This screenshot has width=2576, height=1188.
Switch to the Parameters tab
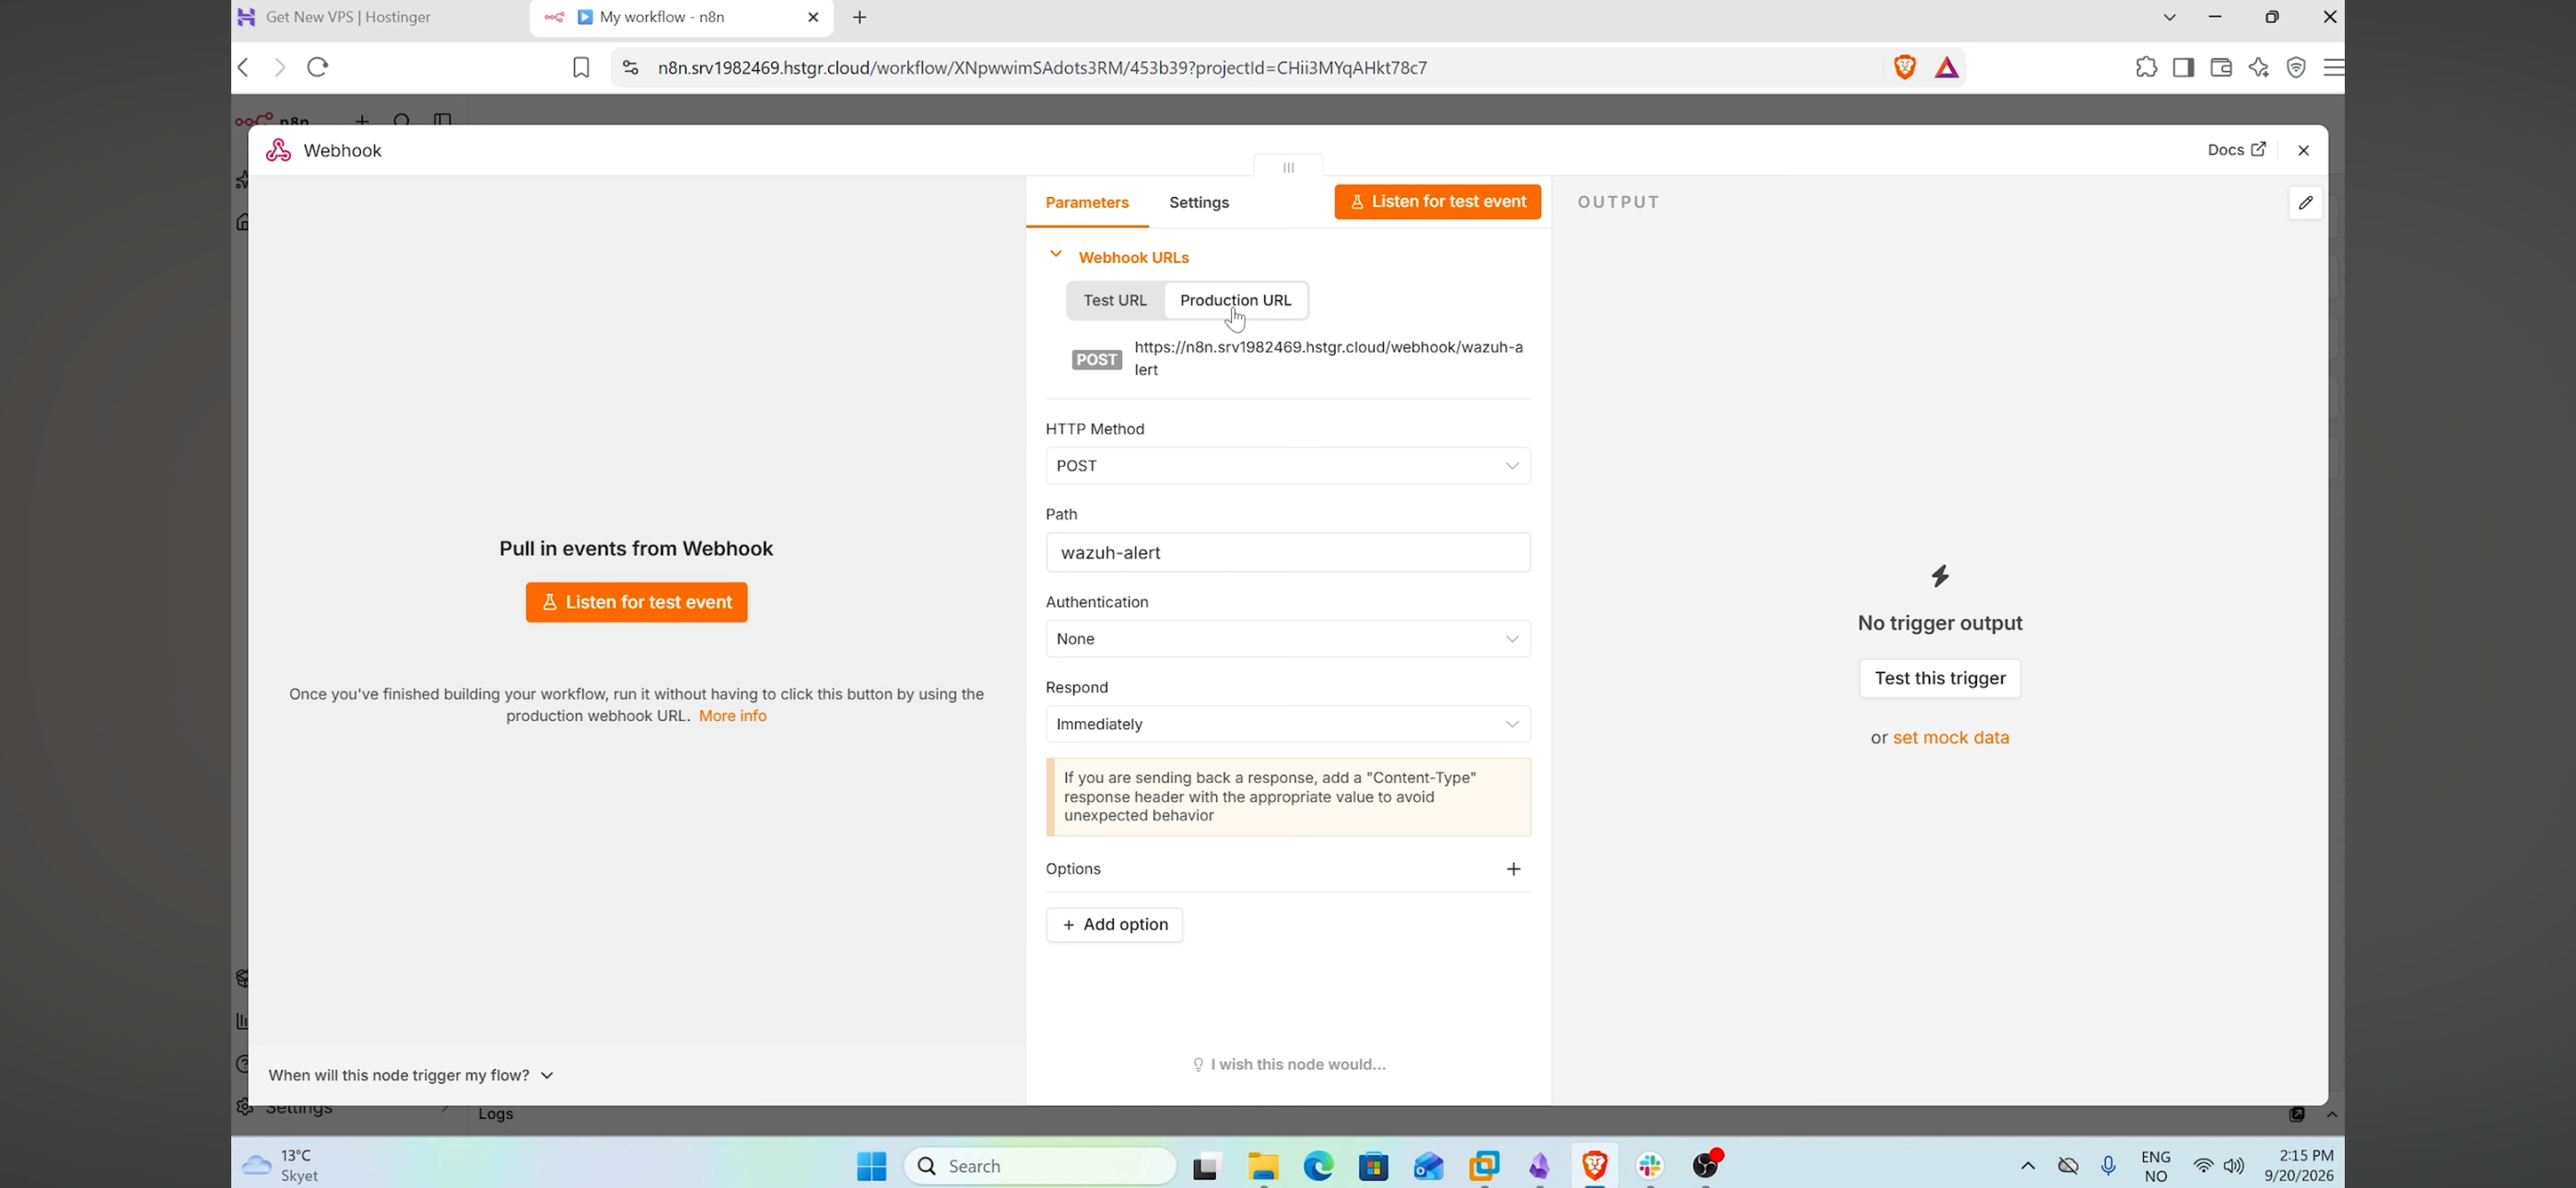coord(1087,202)
